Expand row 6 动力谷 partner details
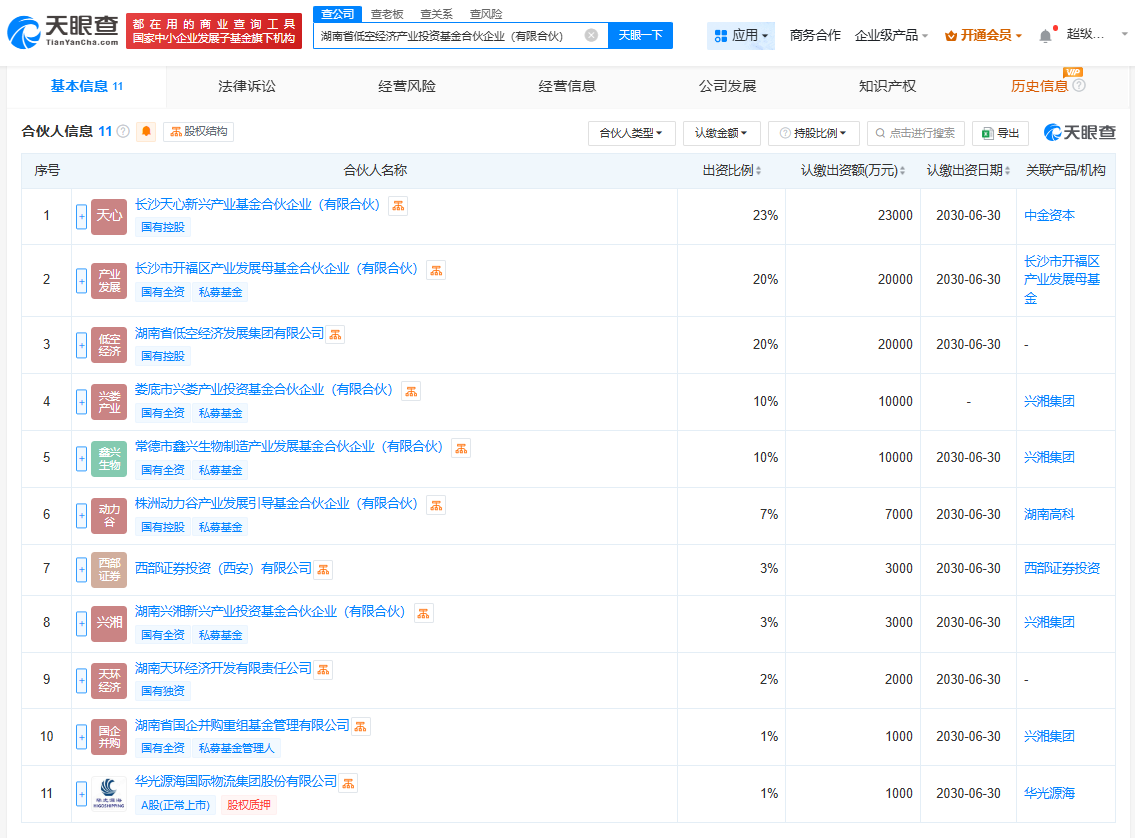This screenshot has width=1135, height=838. pyautogui.click(x=82, y=515)
